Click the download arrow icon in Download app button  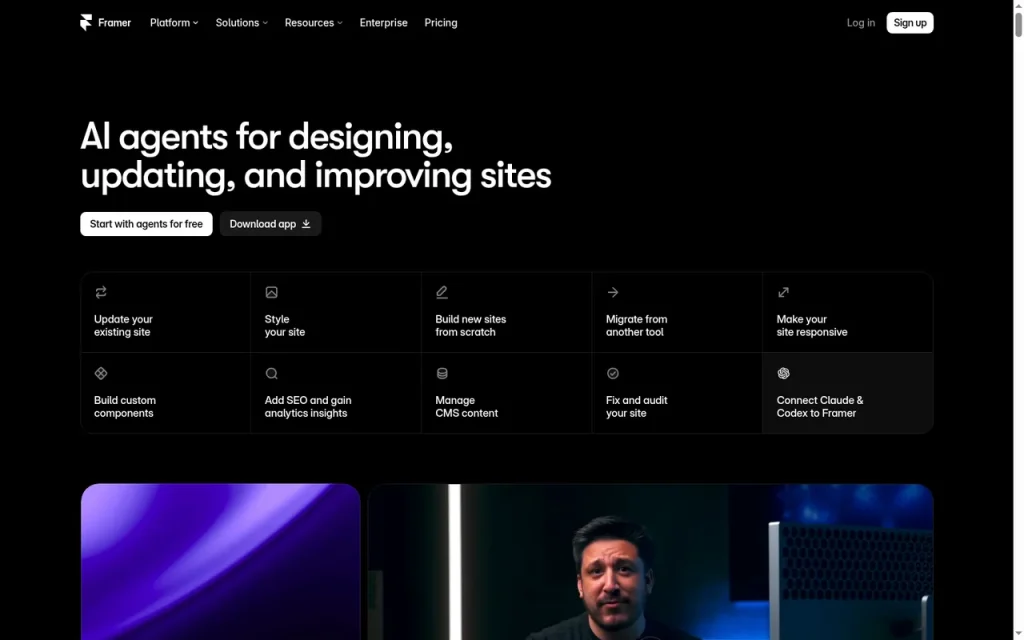click(306, 223)
